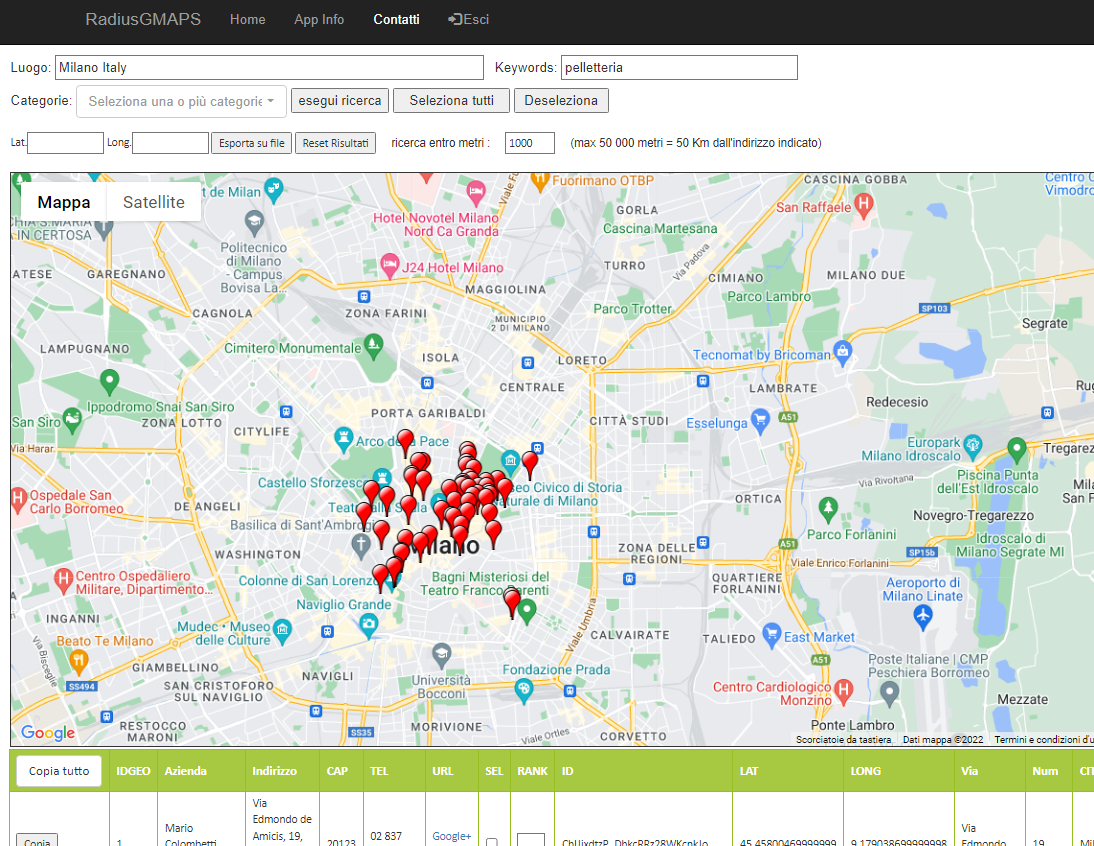
Task: Click the Copia tutto button
Action: 59,771
